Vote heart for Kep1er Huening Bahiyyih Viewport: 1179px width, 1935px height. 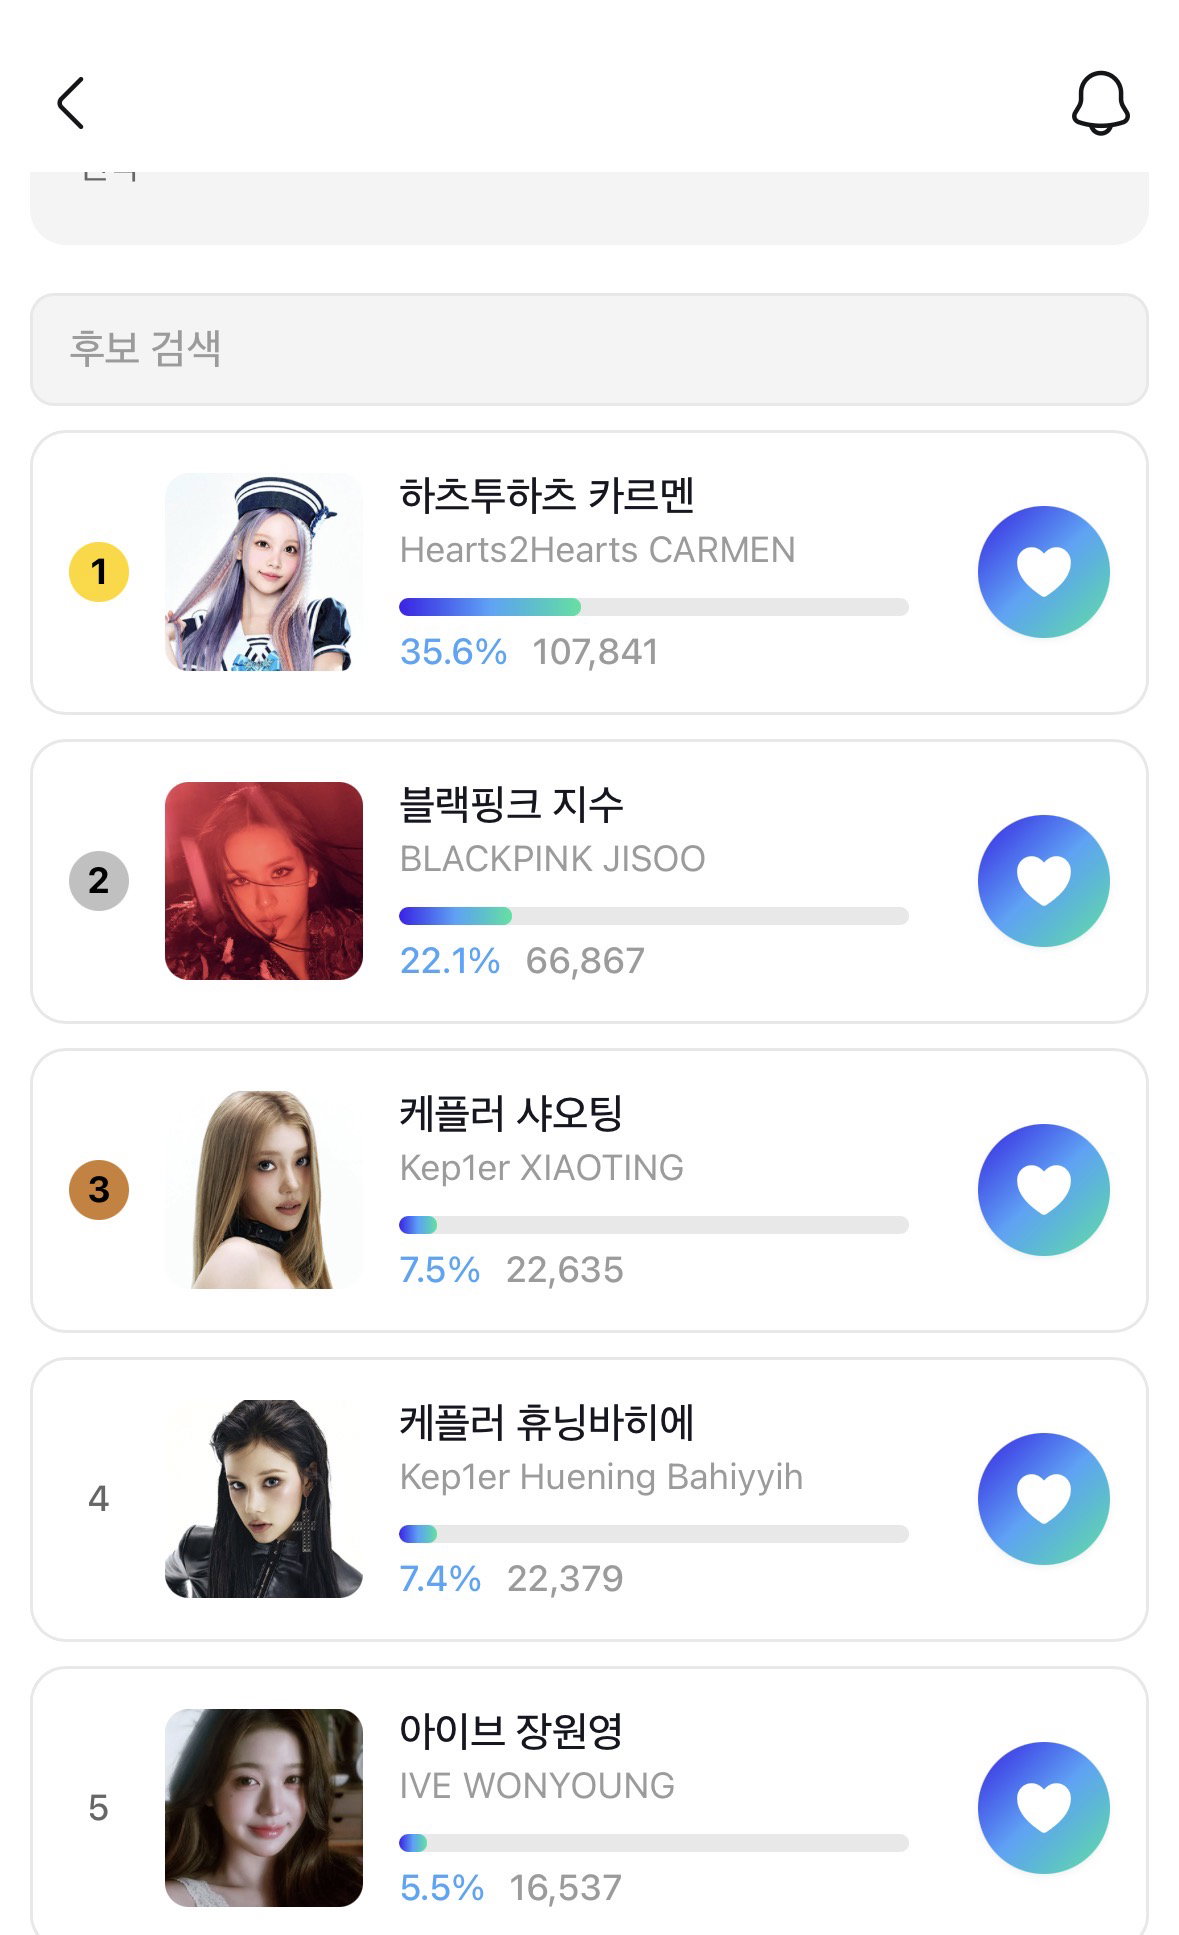(x=1043, y=1499)
